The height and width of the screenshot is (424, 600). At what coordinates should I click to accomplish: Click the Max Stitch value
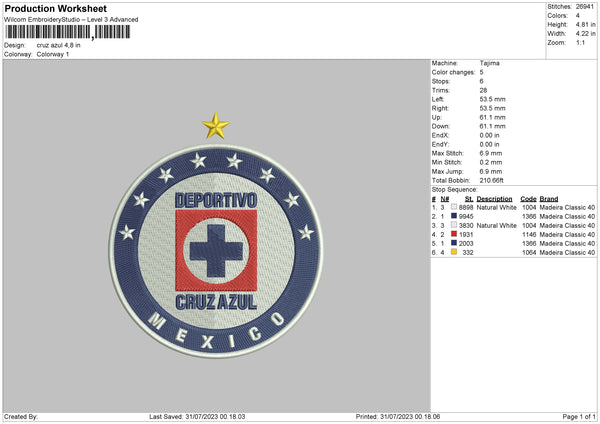tap(491, 153)
